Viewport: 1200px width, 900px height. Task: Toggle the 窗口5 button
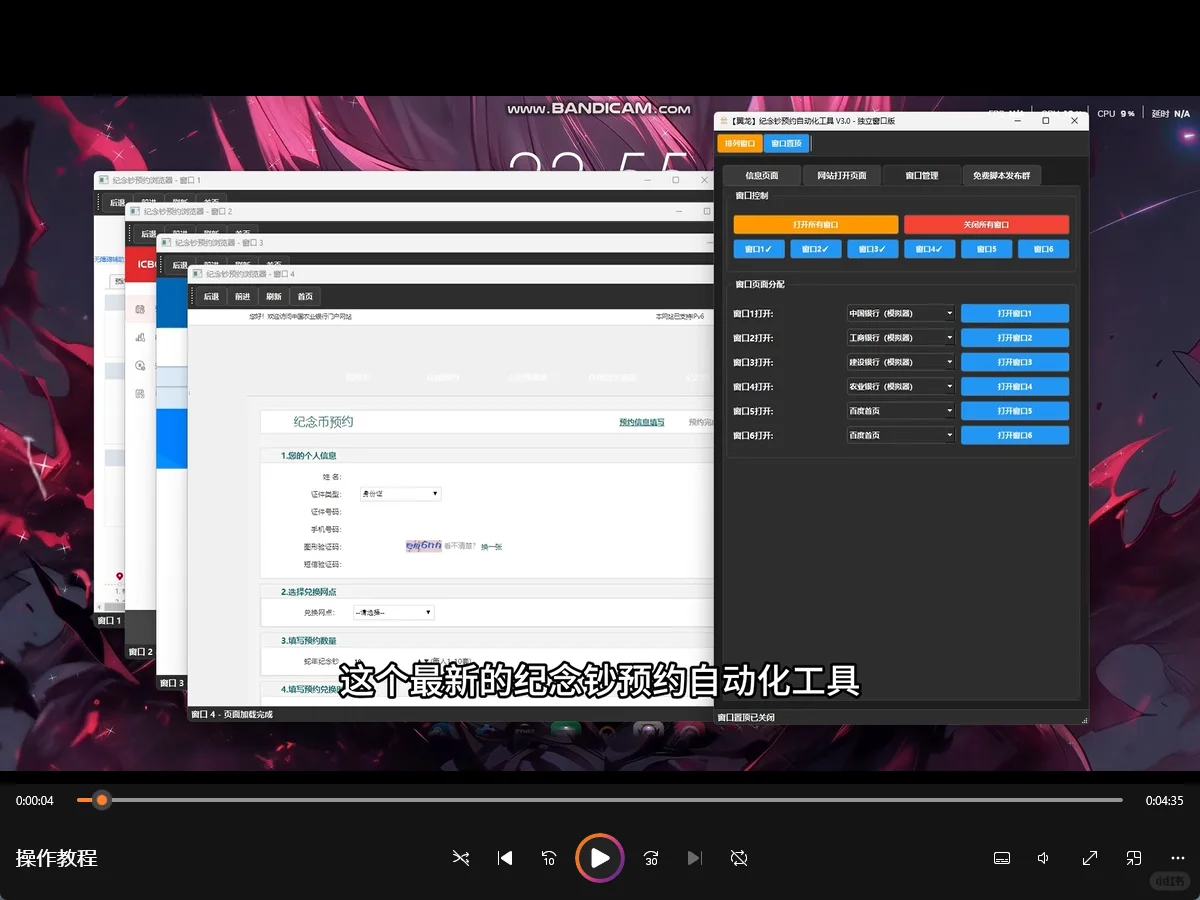pos(986,249)
